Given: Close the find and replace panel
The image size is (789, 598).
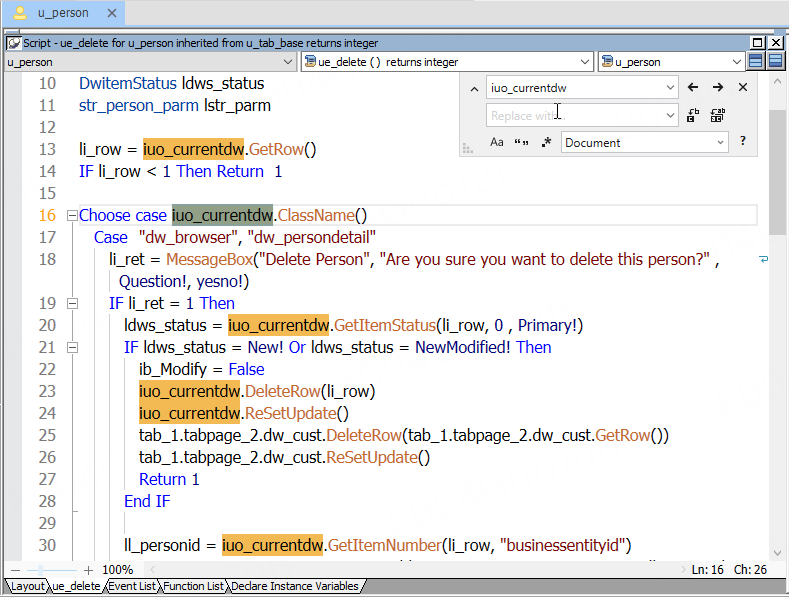Looking at the screenshot, I should pyautogui.click(x=743, y=88).
